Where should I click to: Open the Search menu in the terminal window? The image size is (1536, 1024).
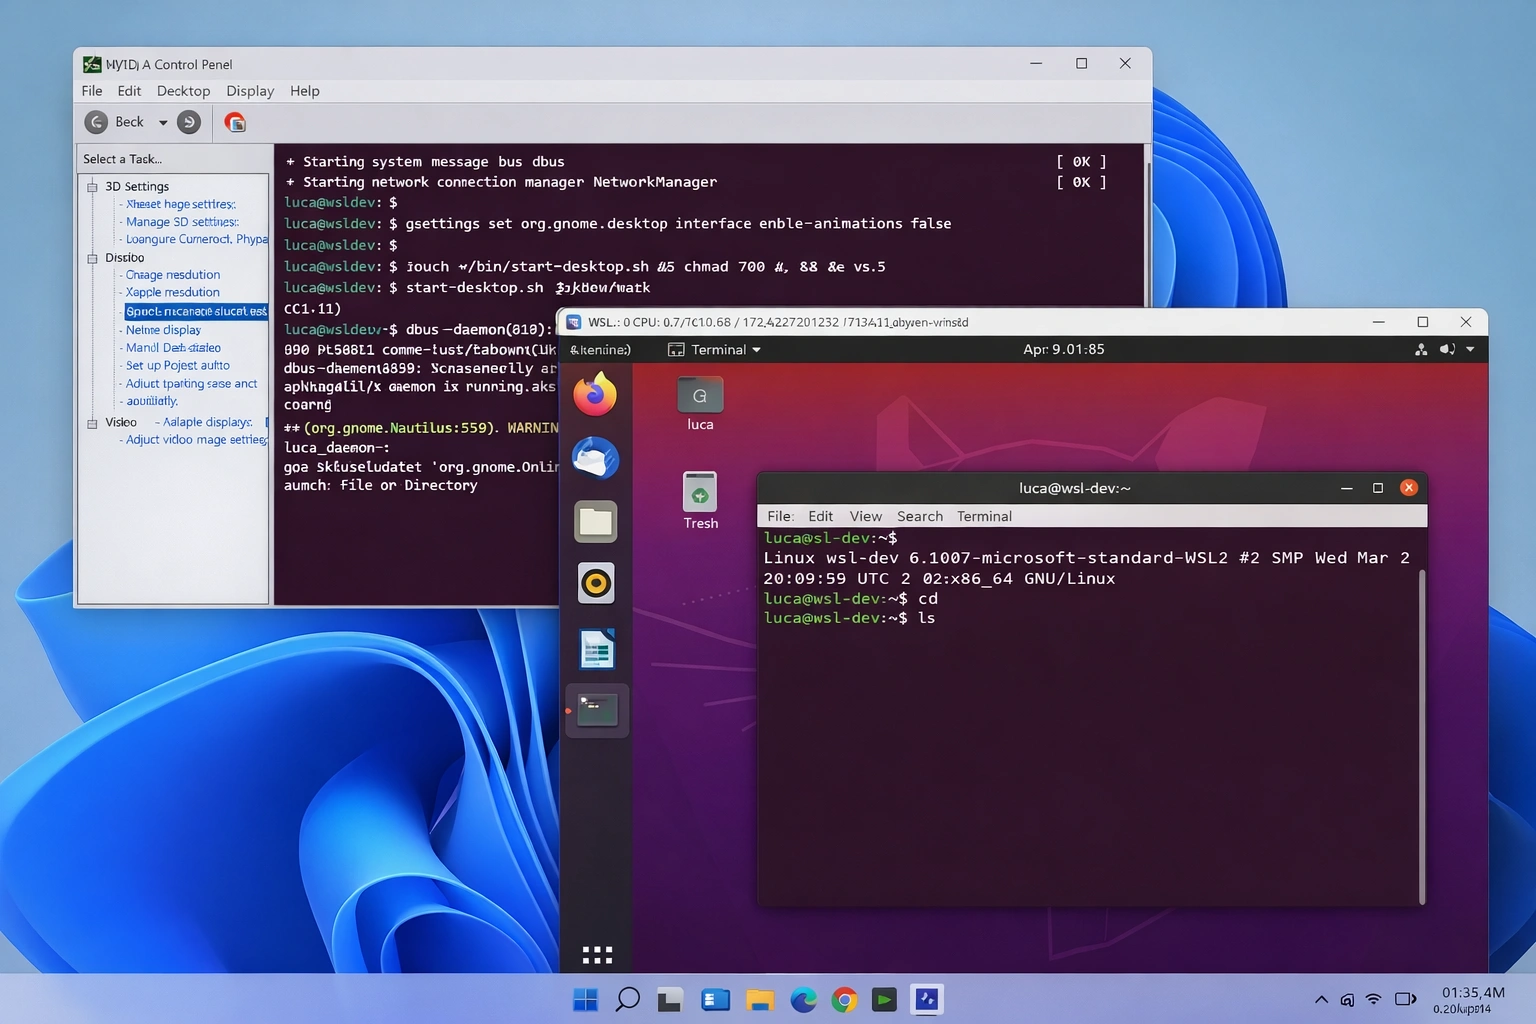pyautogui.click(x=919, y=516)
